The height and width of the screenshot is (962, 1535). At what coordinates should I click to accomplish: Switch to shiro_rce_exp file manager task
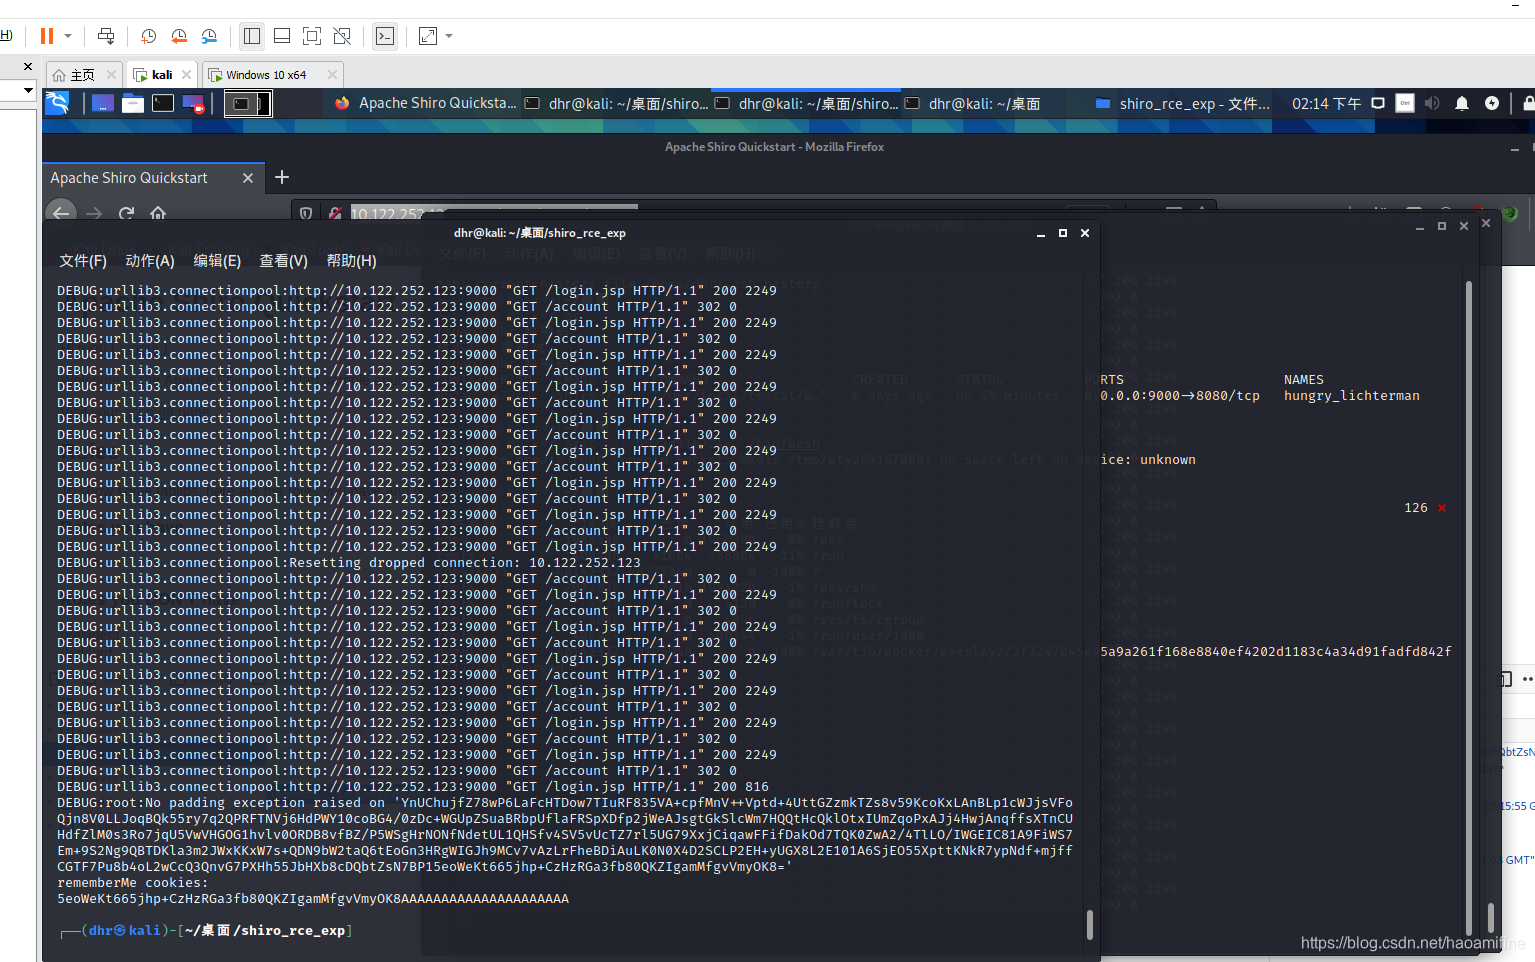pyautogui.click(x=1183, y=103)
